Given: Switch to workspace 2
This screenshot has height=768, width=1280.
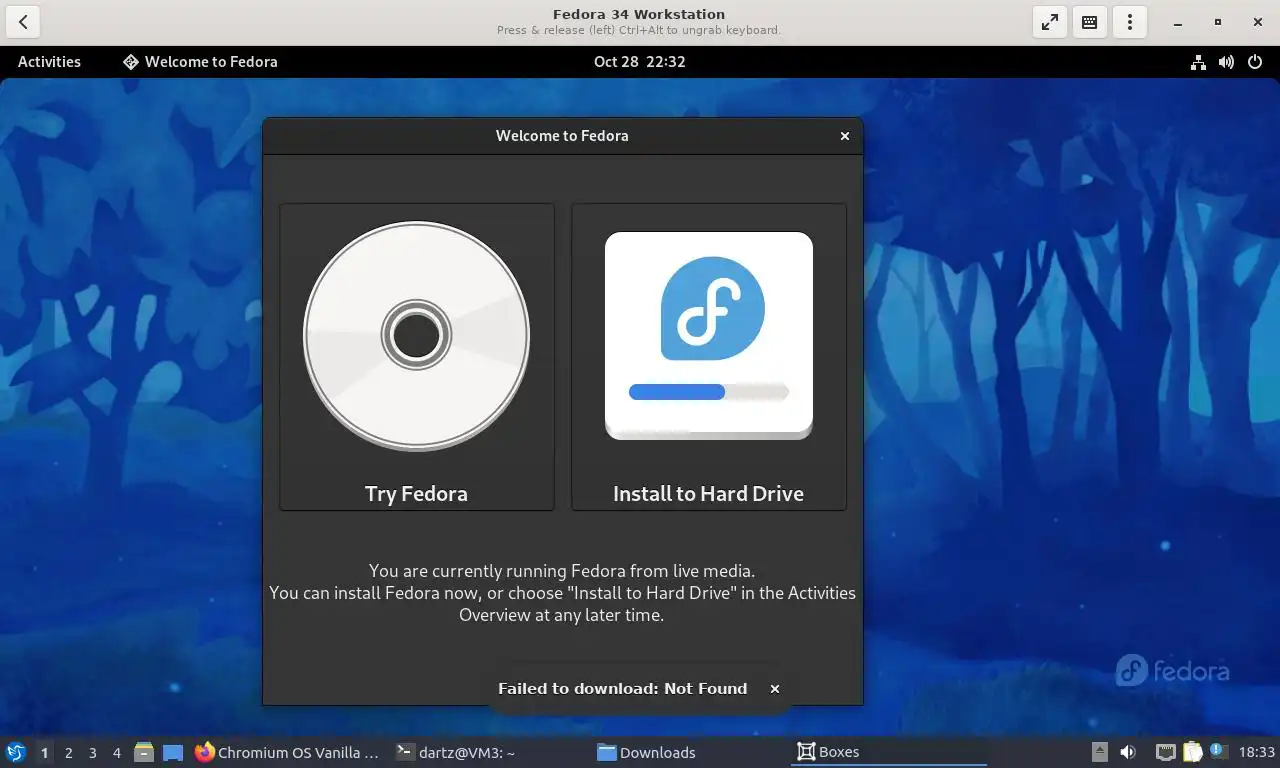Looking at the screenshot, I should point(69,753).
